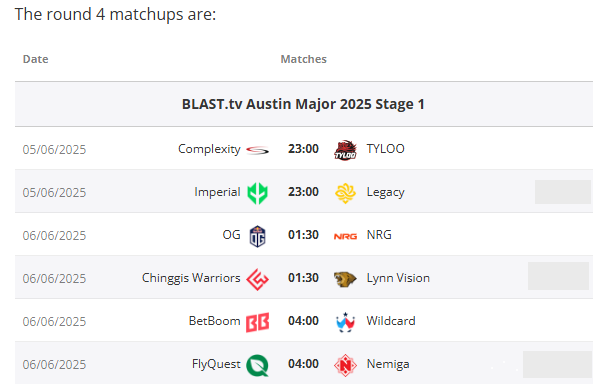Open the green Imperial team logo
The image size is (595, 387).
(x=257, y=193)
